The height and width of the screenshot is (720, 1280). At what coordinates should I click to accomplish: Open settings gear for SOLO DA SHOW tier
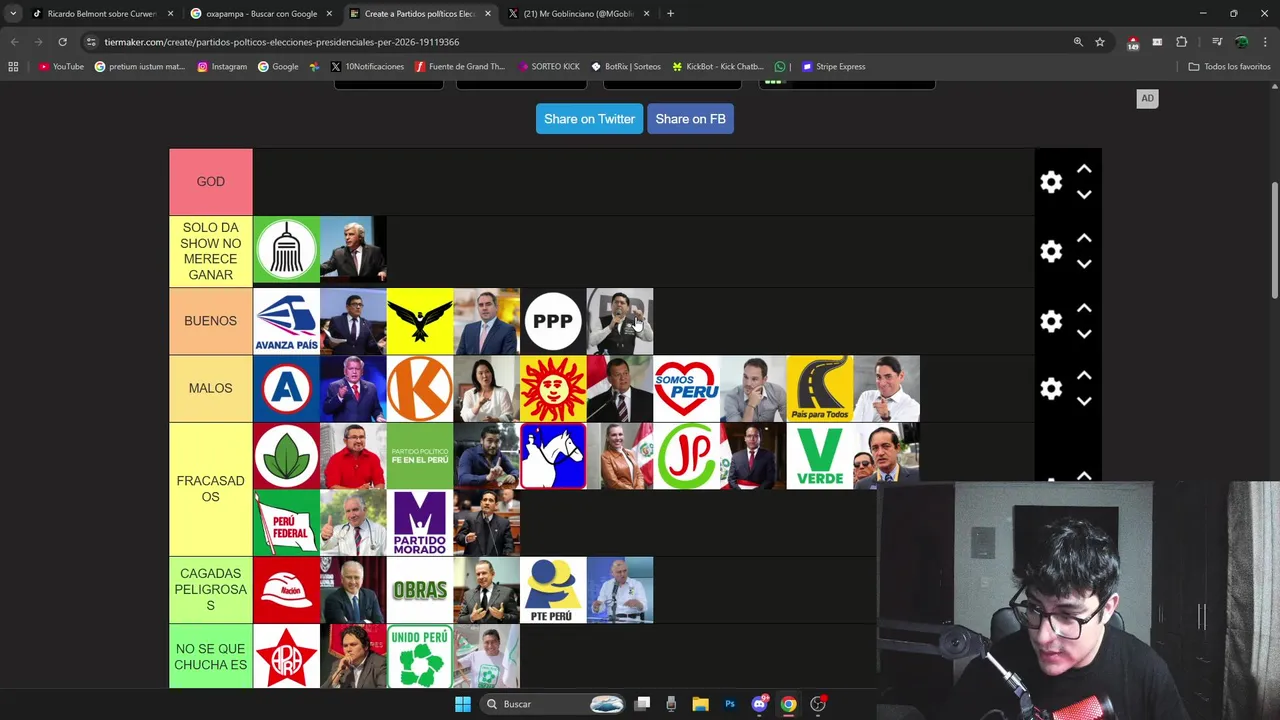tap(1051, 251)
